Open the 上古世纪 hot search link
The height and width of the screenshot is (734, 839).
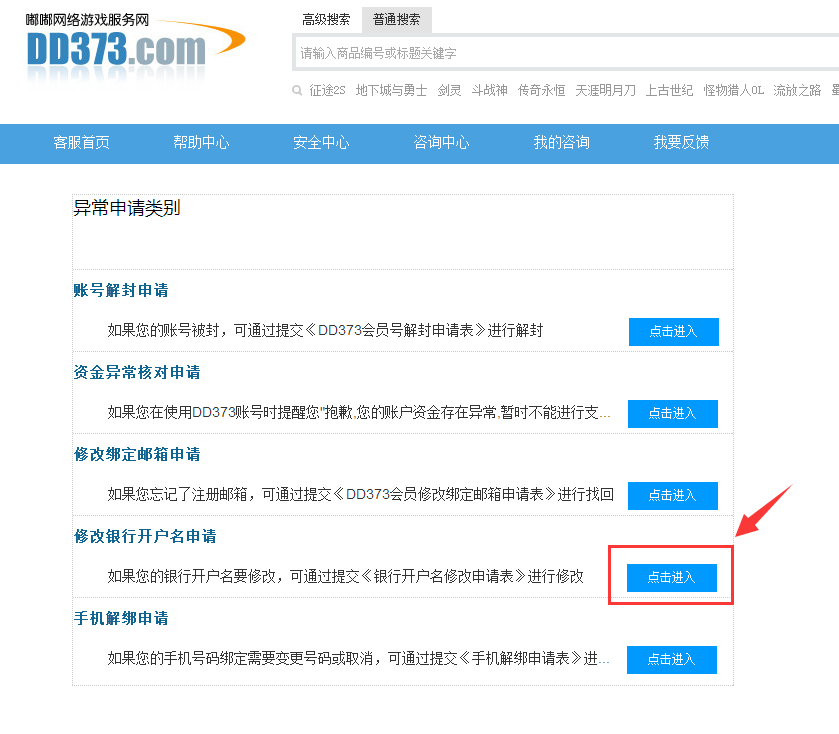(x=669, y=90)
